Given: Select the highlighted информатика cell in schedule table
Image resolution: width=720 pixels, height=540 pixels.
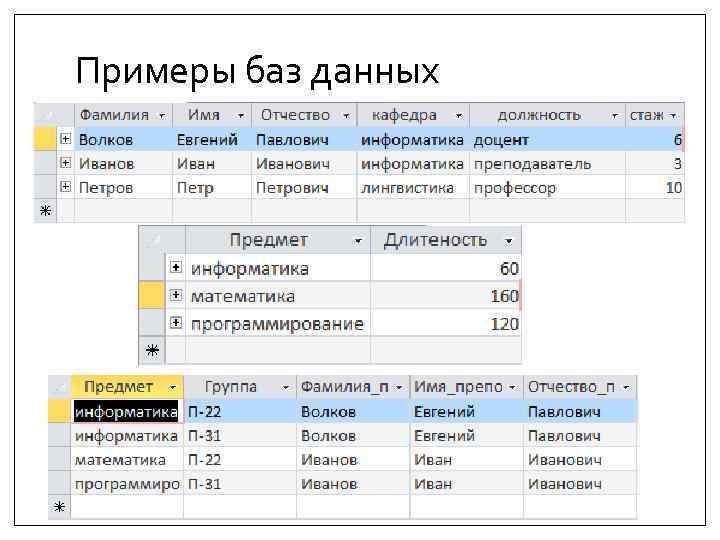Looking at the screenshot, I should click(126, 411).
